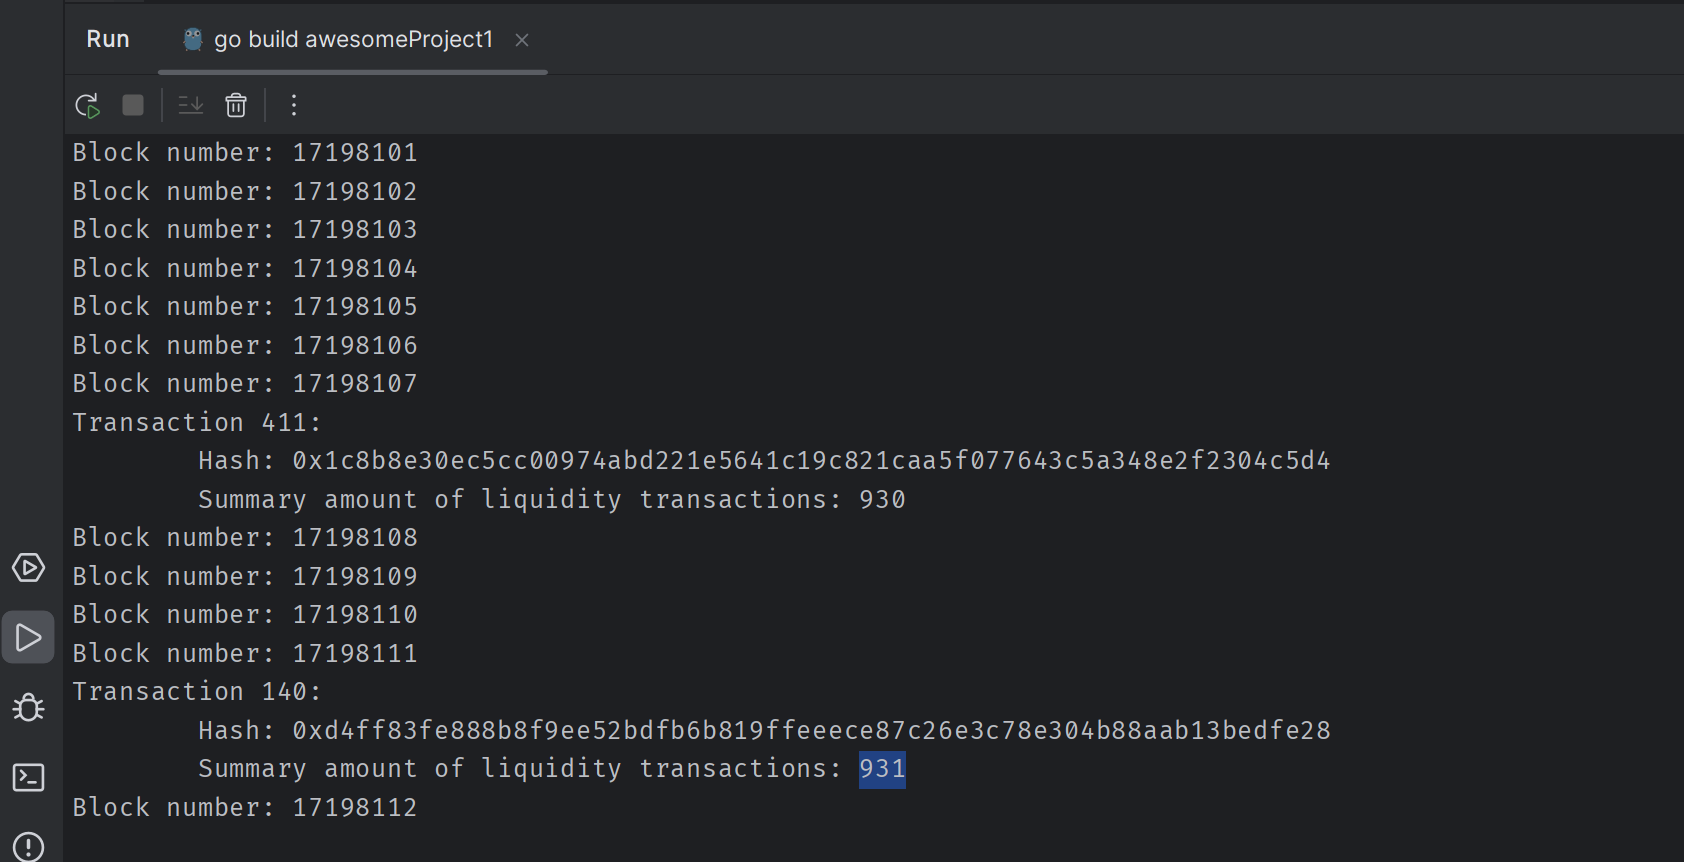The height and width of the screenshot is (862, 1684).
Task: Stop the running process
Action: (x=133, y=105)
